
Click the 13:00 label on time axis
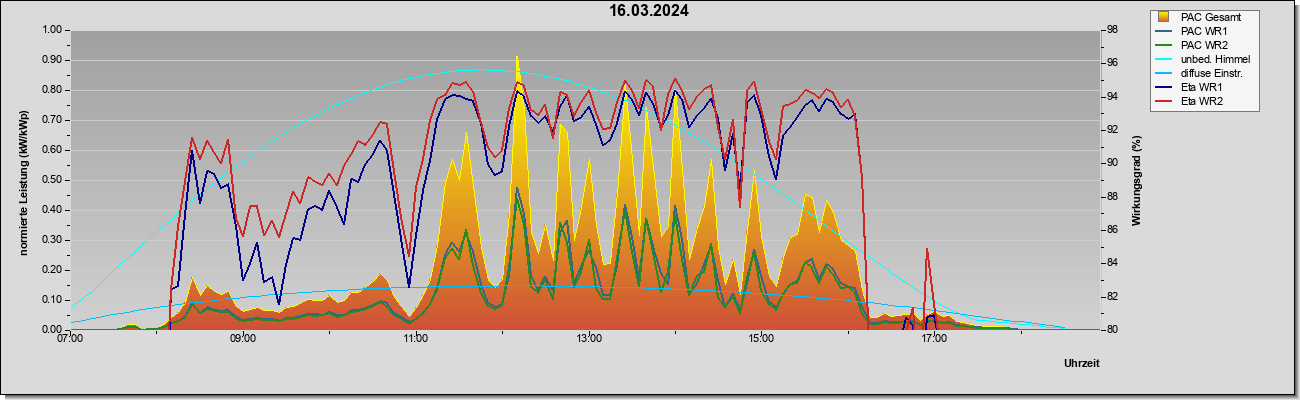click(589, 340)
